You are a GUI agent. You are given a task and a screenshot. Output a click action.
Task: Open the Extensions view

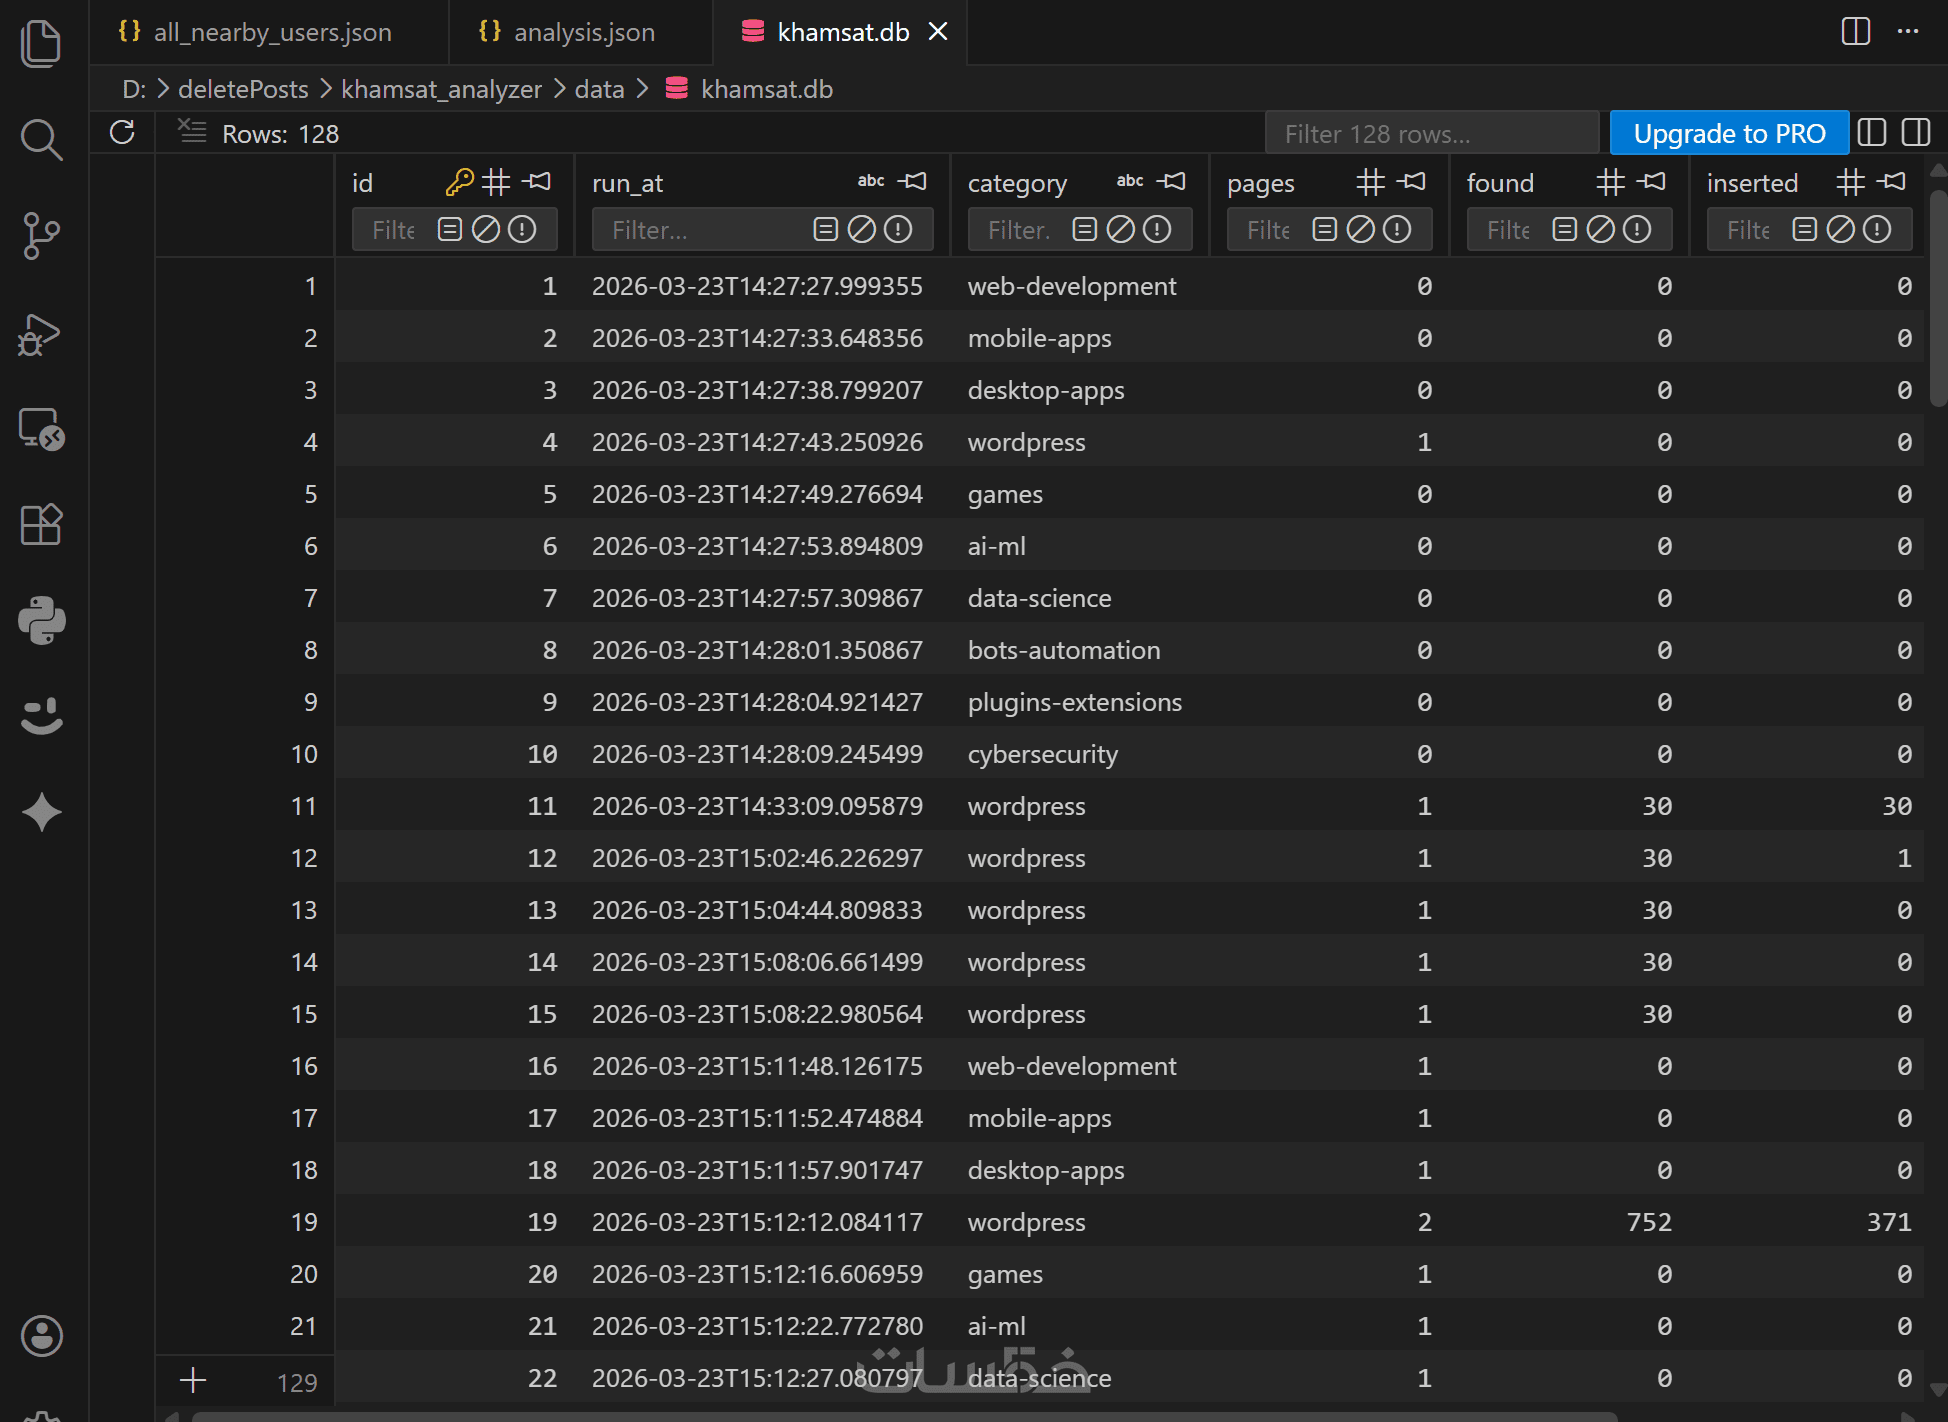pyautogui.click(x=41, y=524)
